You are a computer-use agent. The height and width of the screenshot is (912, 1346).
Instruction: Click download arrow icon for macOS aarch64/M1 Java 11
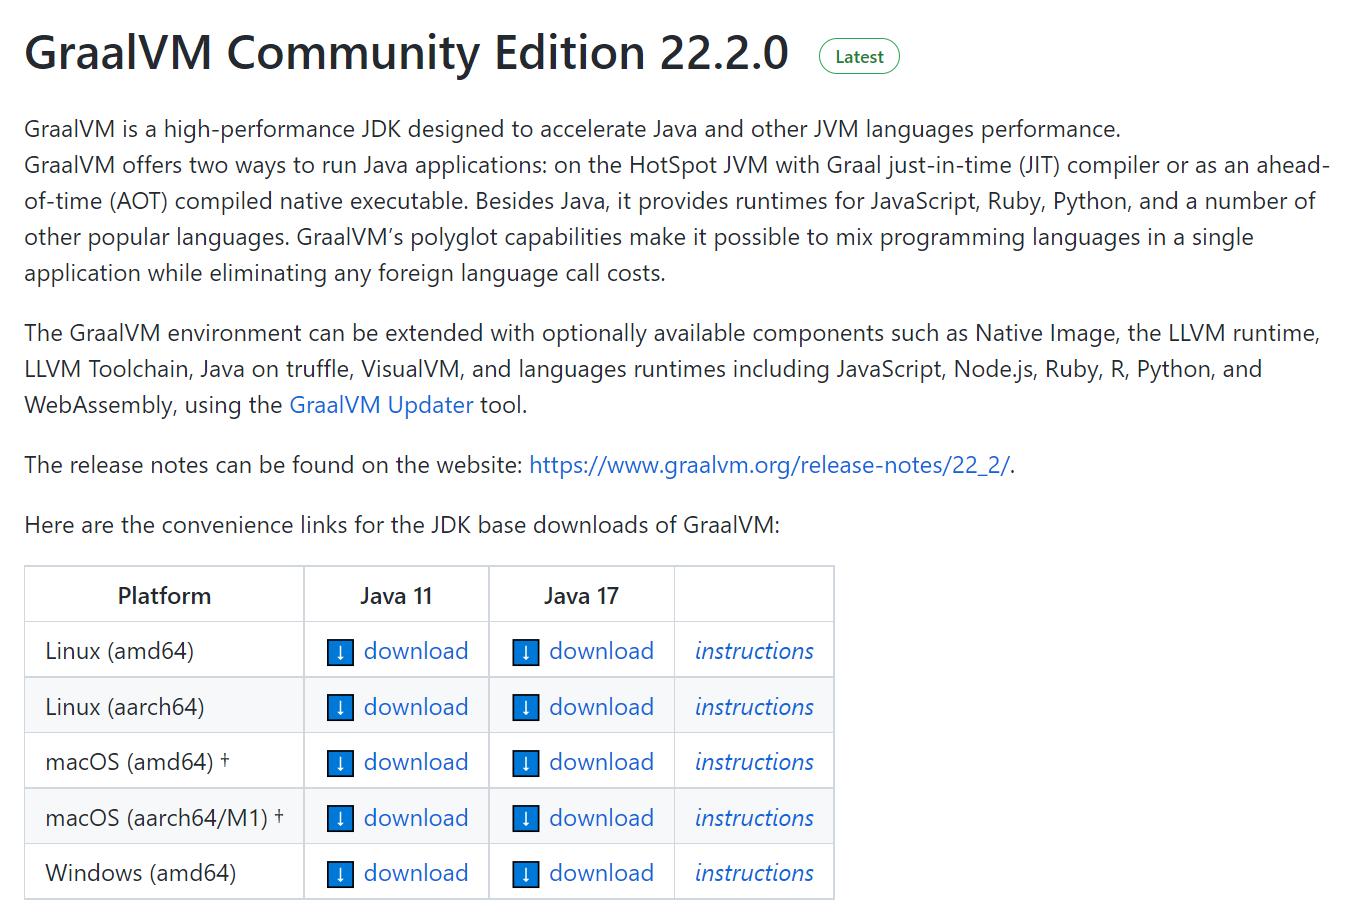pos(340,819)
